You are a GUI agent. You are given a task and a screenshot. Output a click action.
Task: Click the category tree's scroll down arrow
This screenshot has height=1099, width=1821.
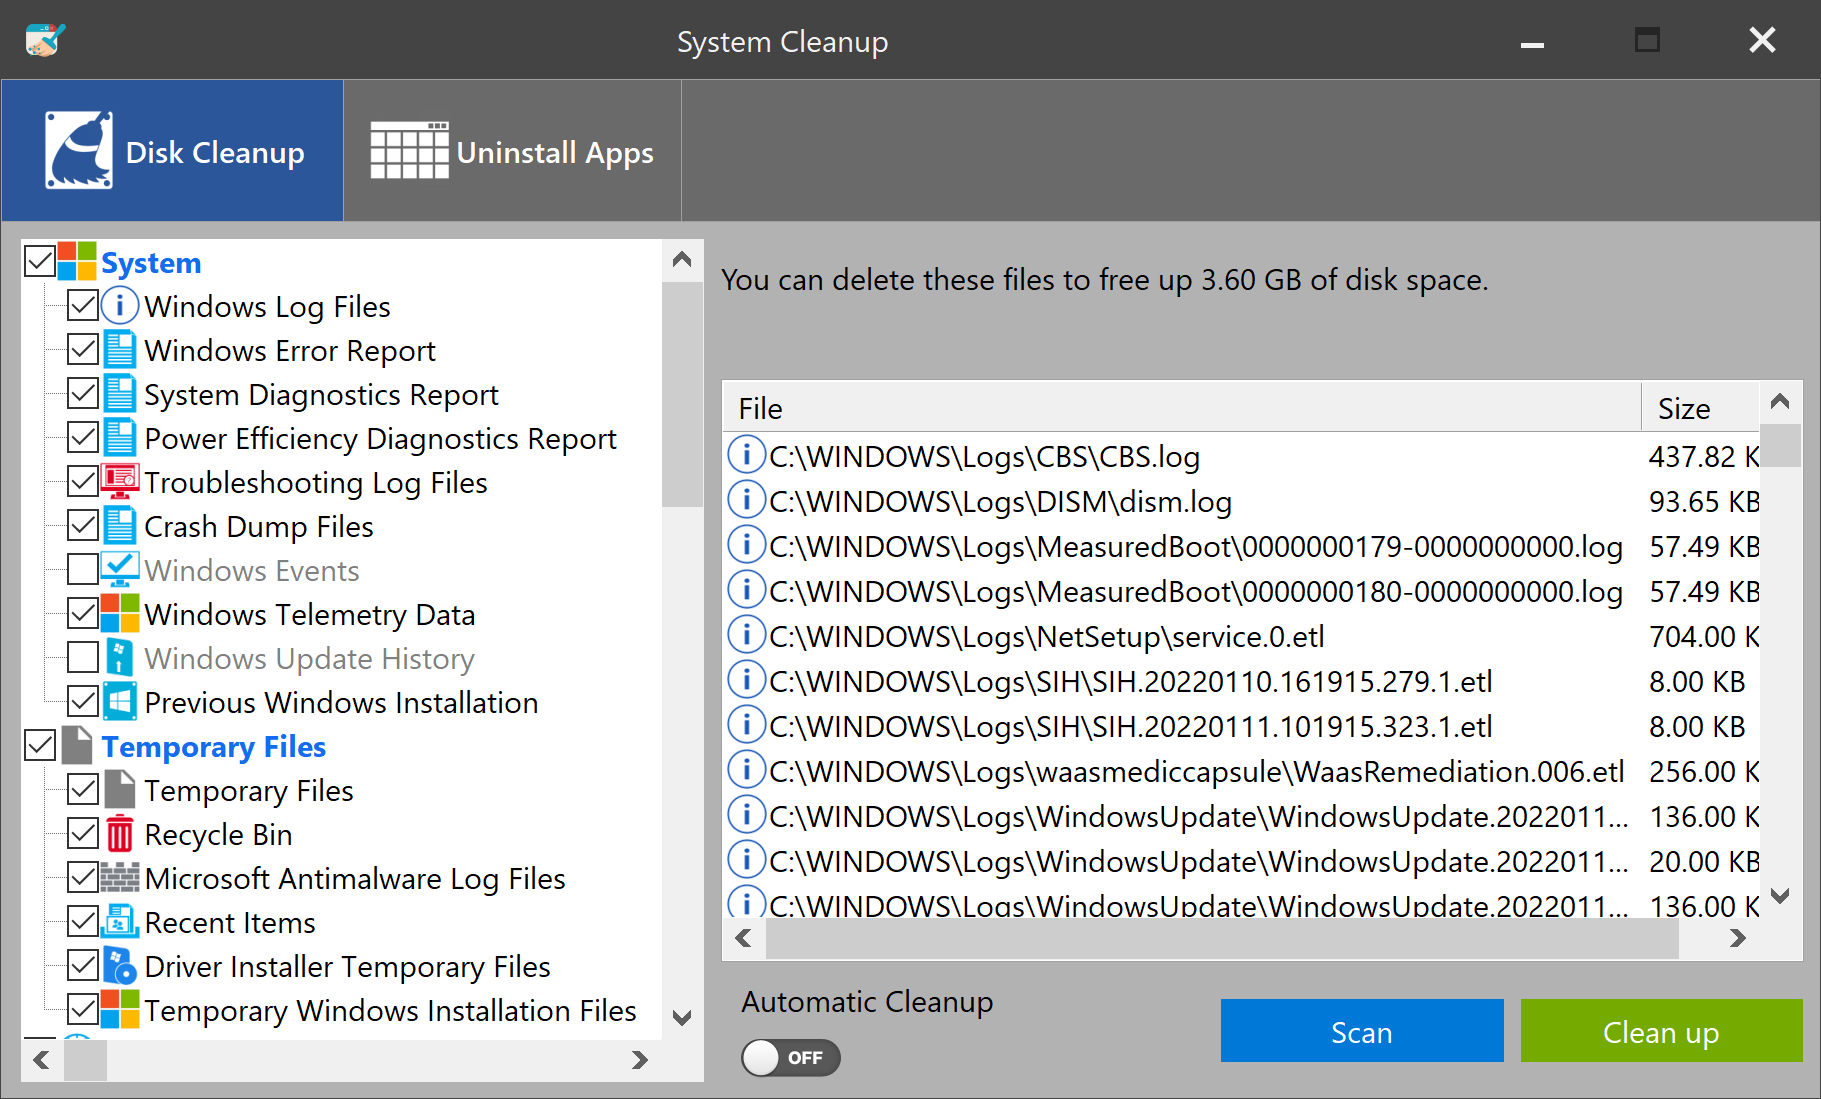point(682,1018)
